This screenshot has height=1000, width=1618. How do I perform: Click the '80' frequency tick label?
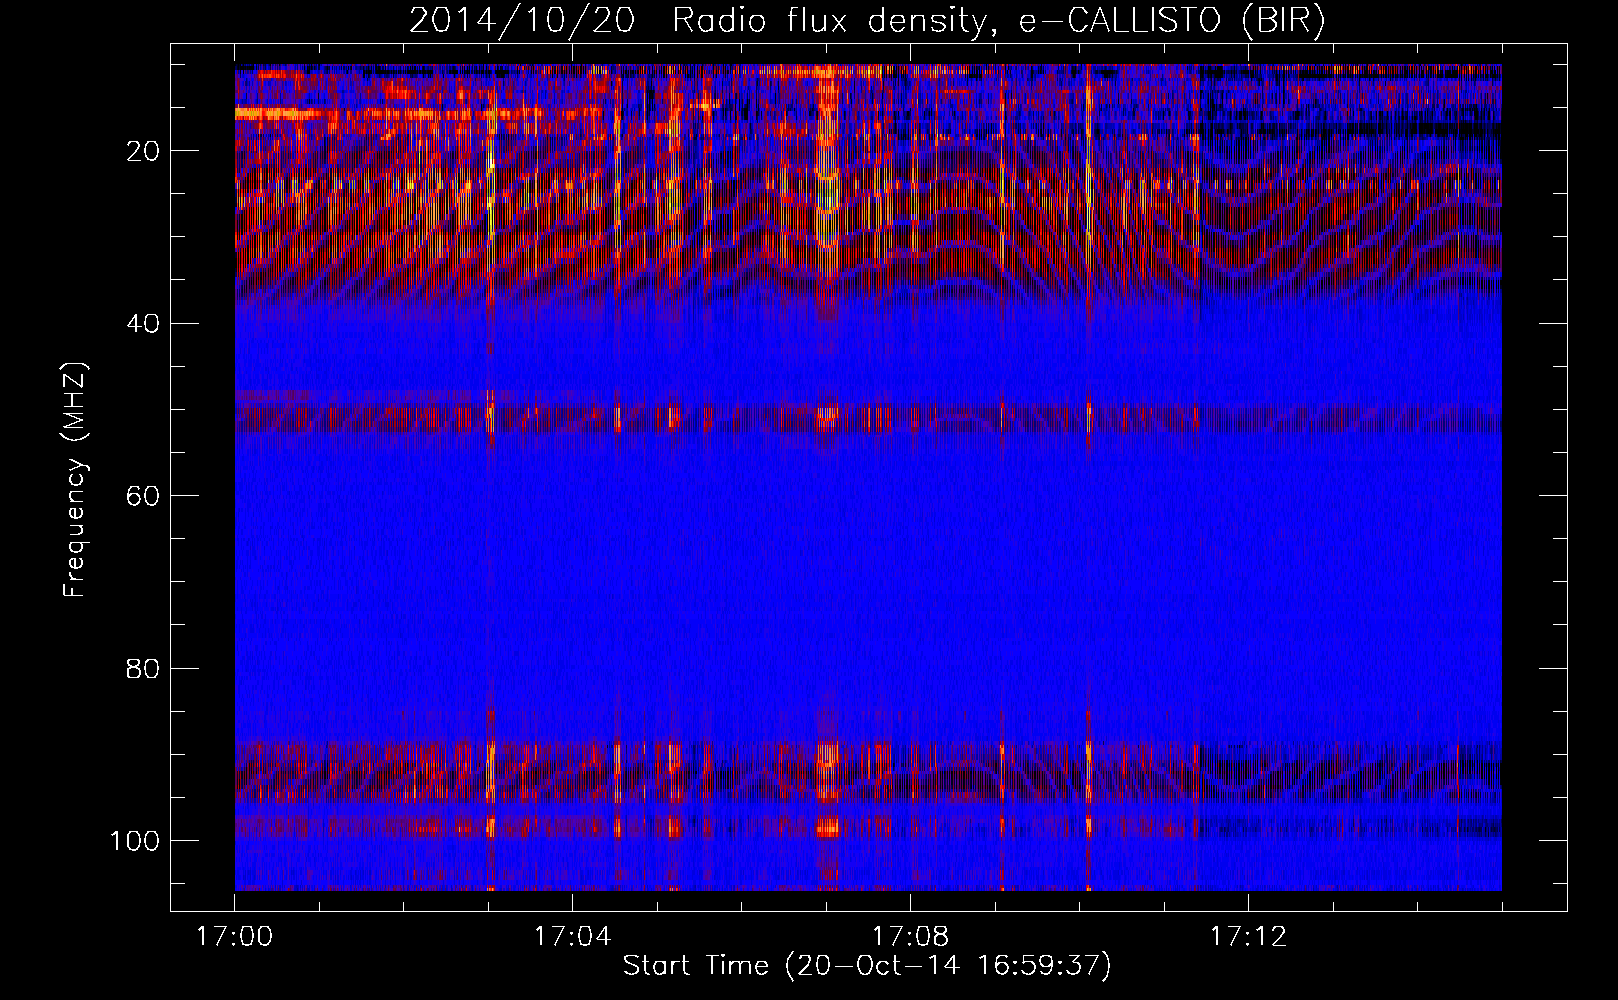[x=143, y=668]
